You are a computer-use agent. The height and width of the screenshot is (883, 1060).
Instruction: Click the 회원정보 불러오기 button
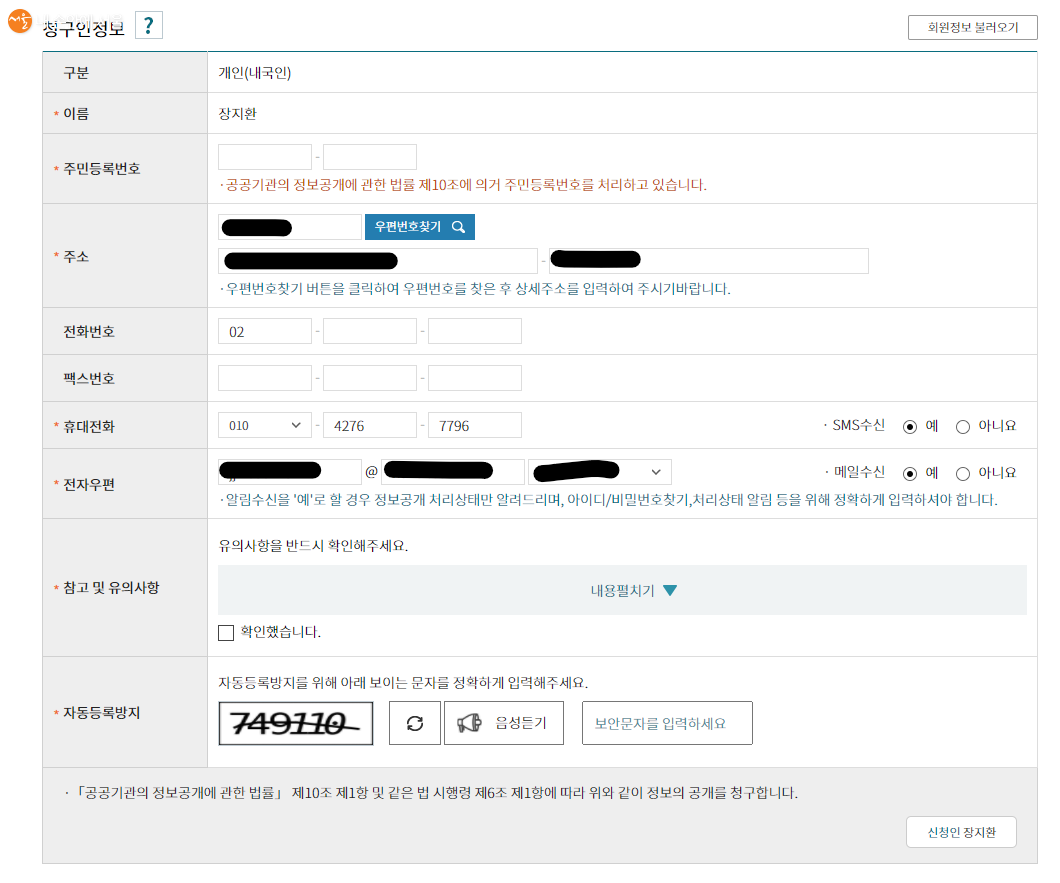[x=972, y=27]
